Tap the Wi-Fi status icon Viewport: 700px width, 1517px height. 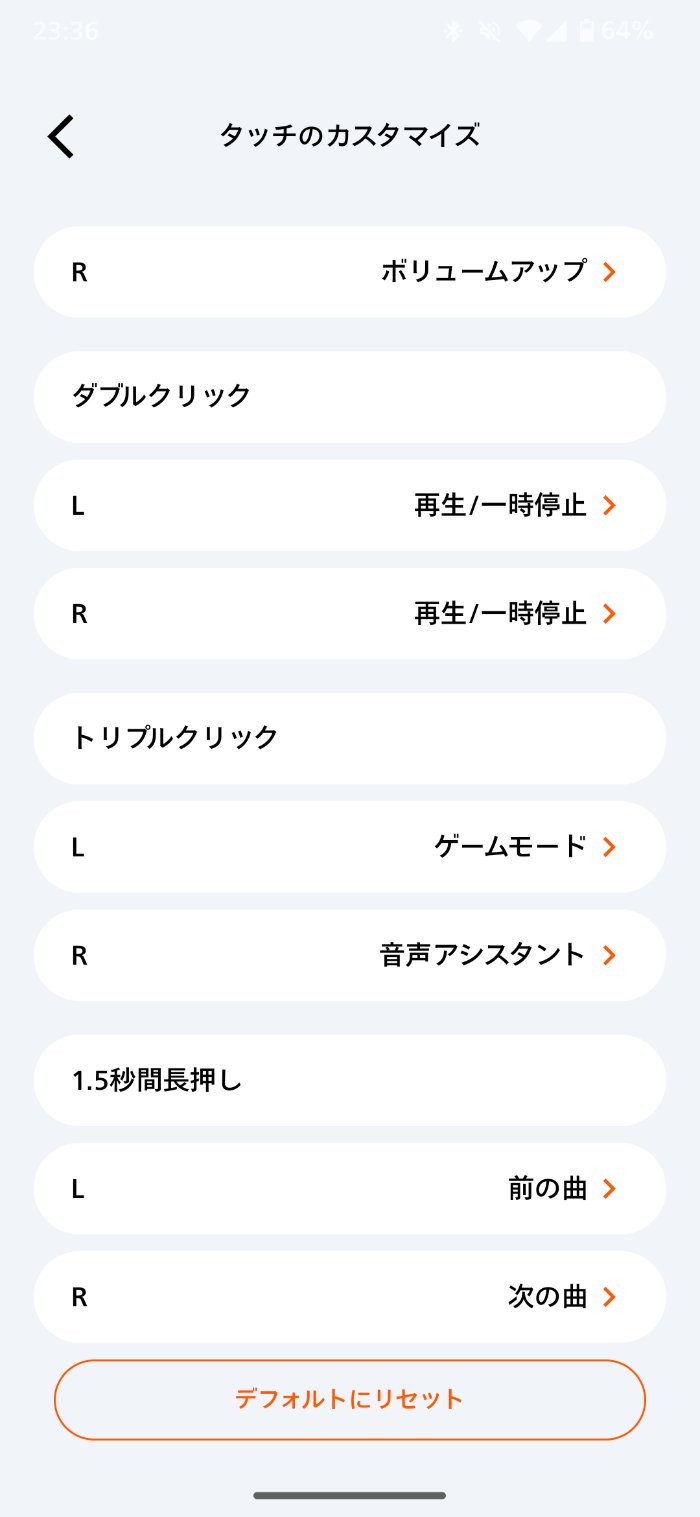(x=528, y=31)
